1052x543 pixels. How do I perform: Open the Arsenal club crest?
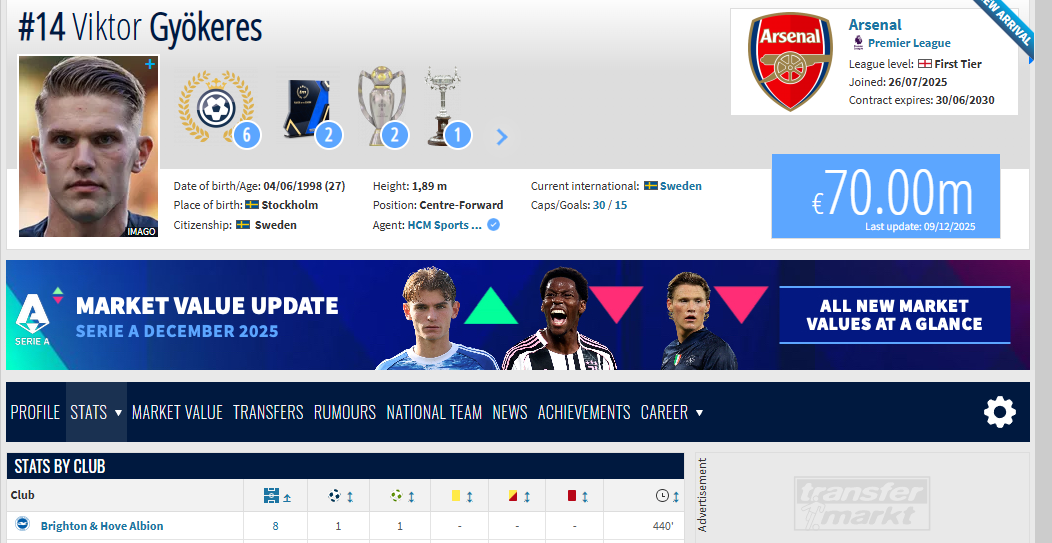[x=790, y=62]
